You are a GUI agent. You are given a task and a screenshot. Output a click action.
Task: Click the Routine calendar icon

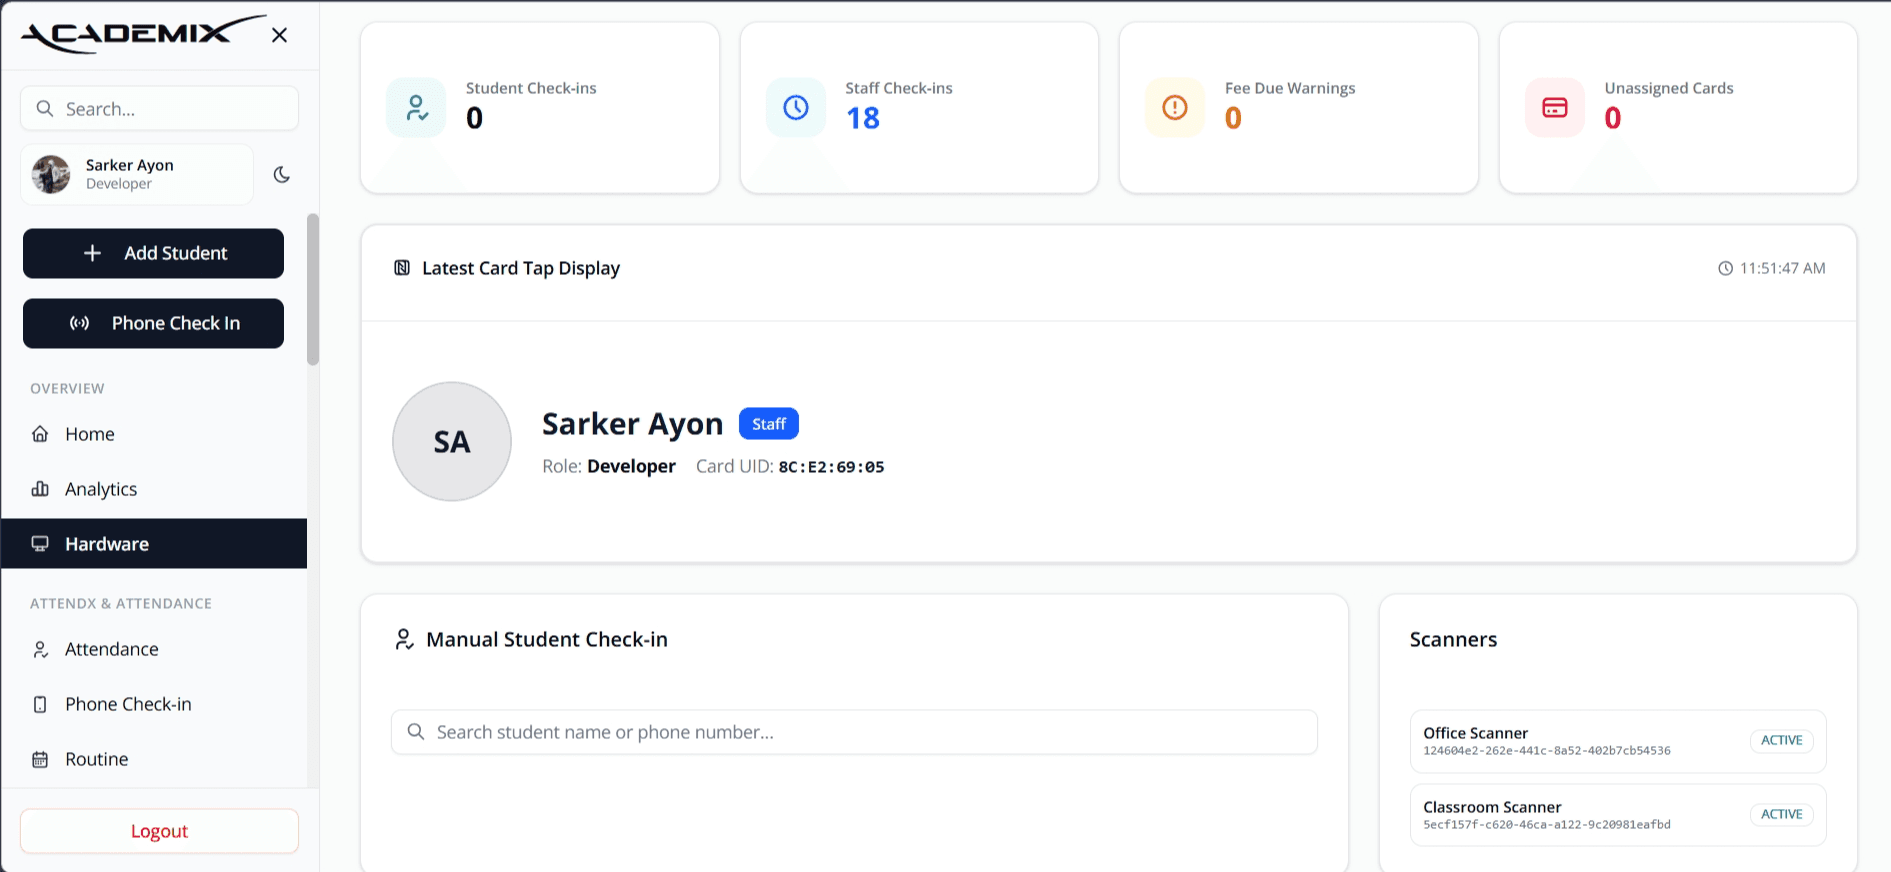(40, 759)
